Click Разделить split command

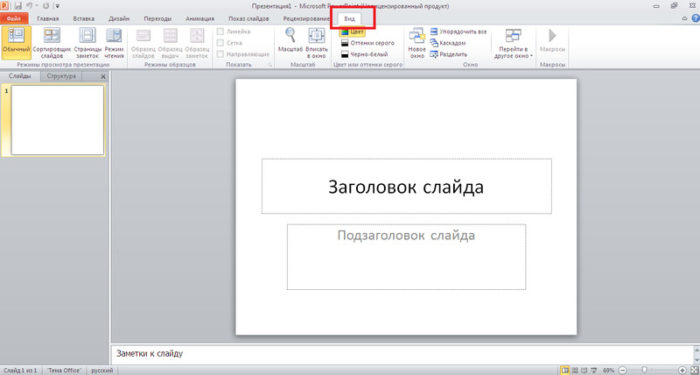(x=449, y=54)
